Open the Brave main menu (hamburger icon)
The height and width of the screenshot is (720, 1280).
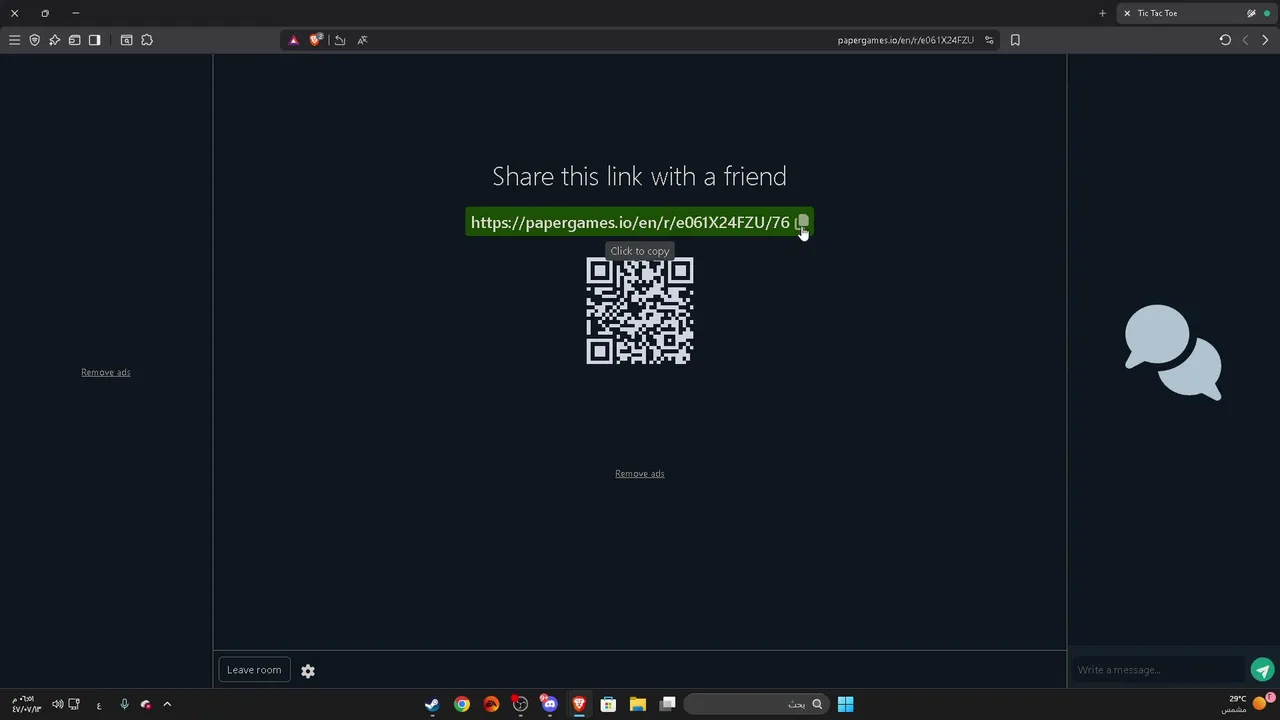(x=14, y=40)
